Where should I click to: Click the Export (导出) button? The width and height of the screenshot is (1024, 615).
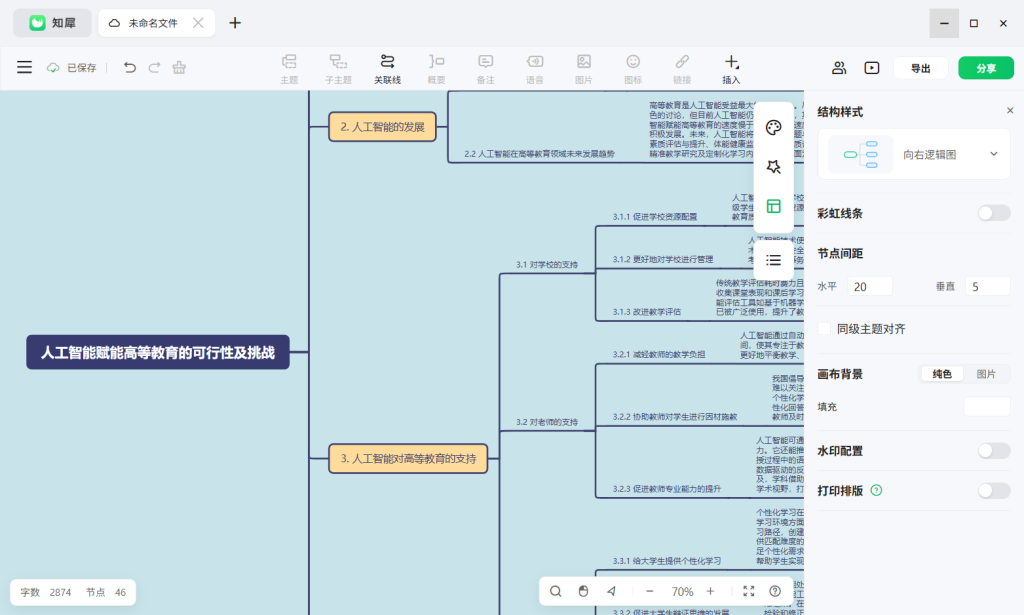(921, 68)
